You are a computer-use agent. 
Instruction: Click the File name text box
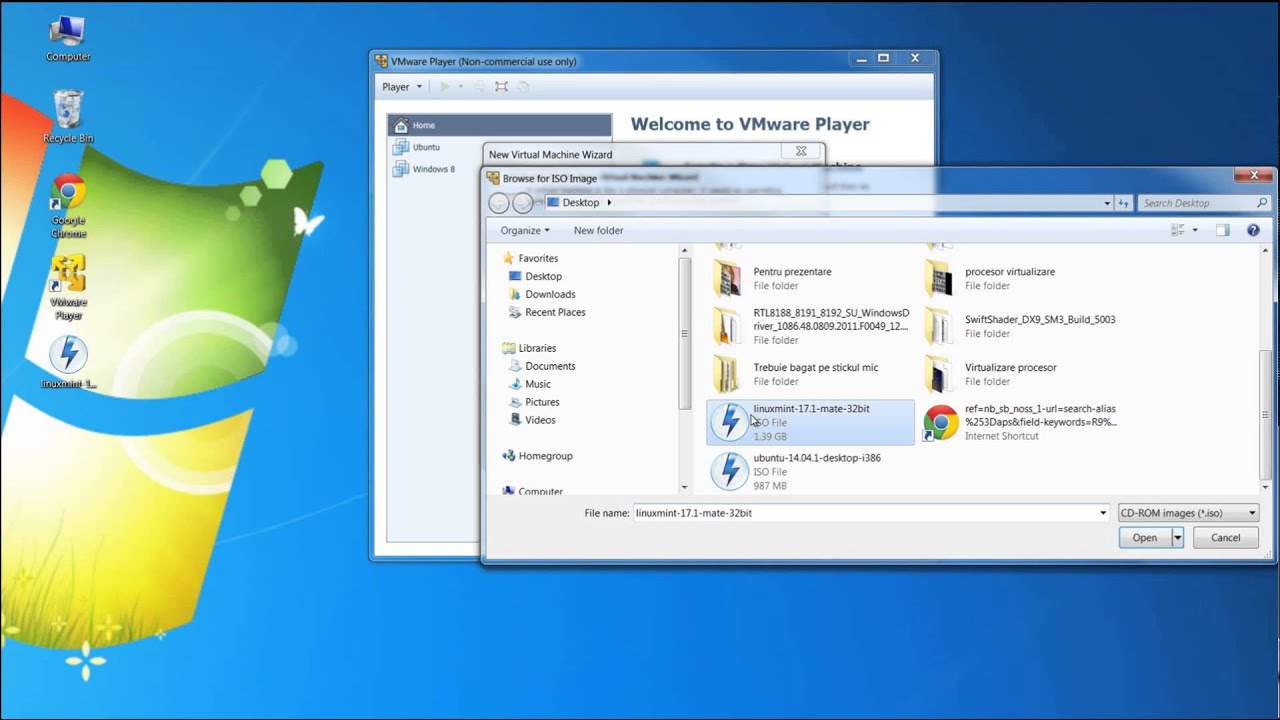[x=864, y=513]
